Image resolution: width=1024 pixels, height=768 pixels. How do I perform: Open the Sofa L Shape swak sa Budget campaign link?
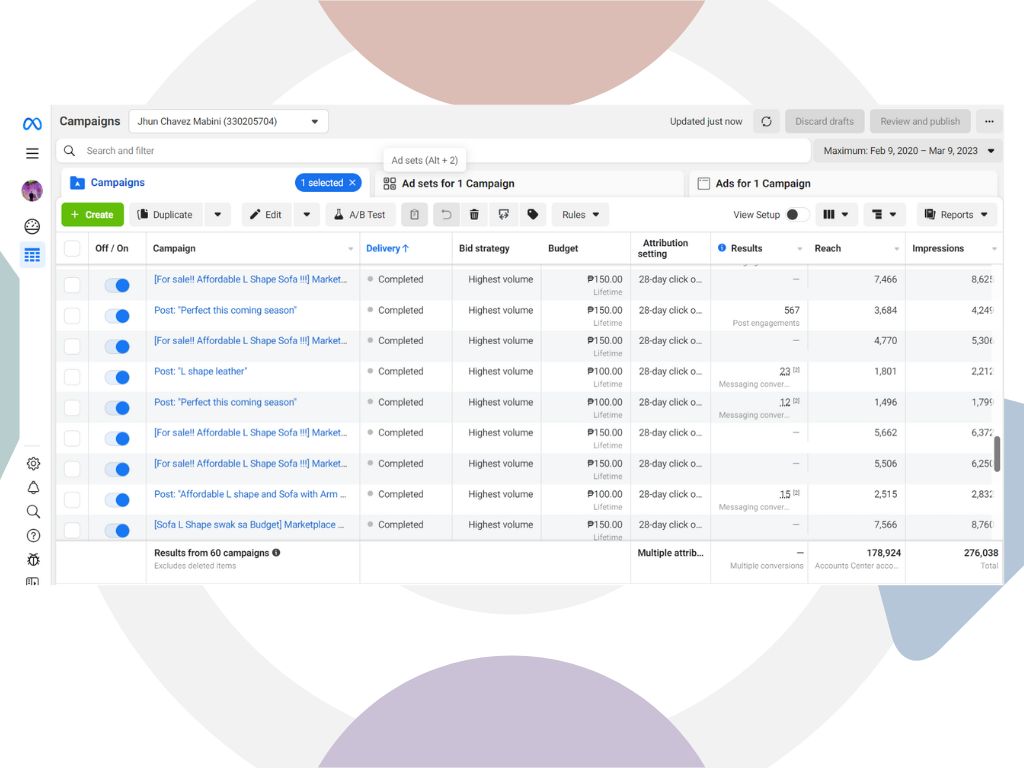pyautogui.click(x=249, y=524)
